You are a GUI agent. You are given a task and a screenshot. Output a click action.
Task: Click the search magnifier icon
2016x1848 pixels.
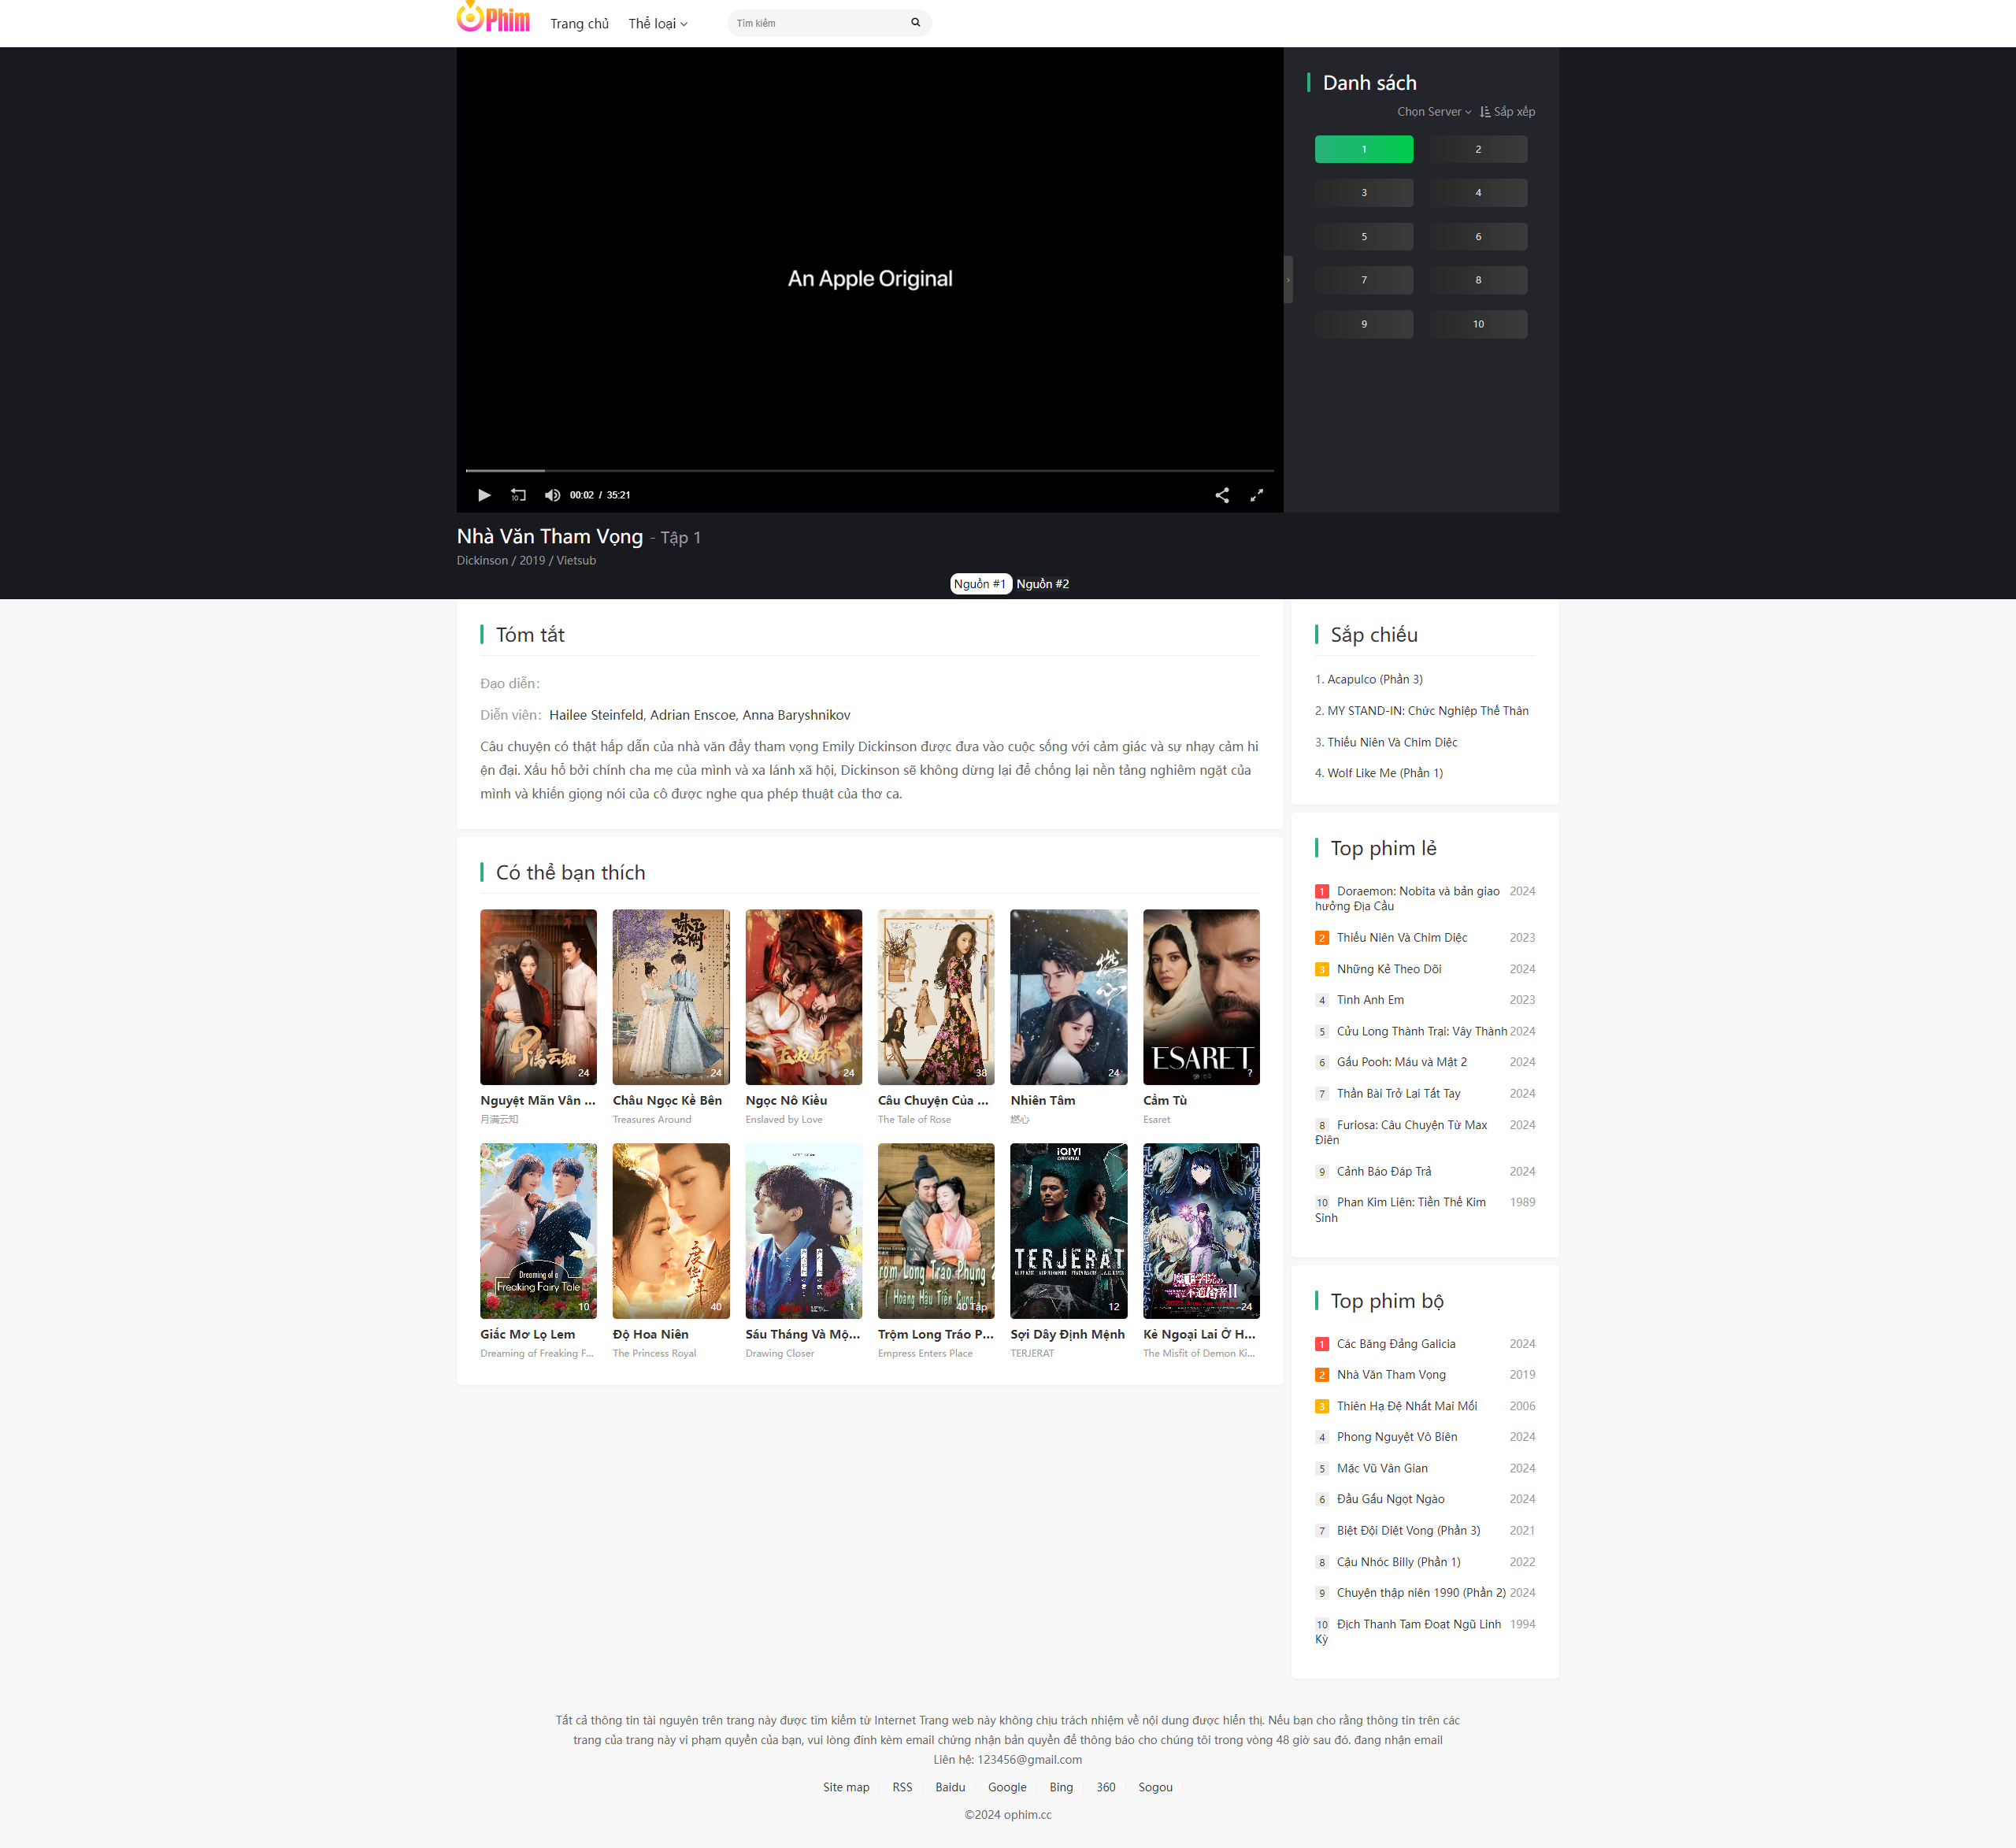(915, 23)
